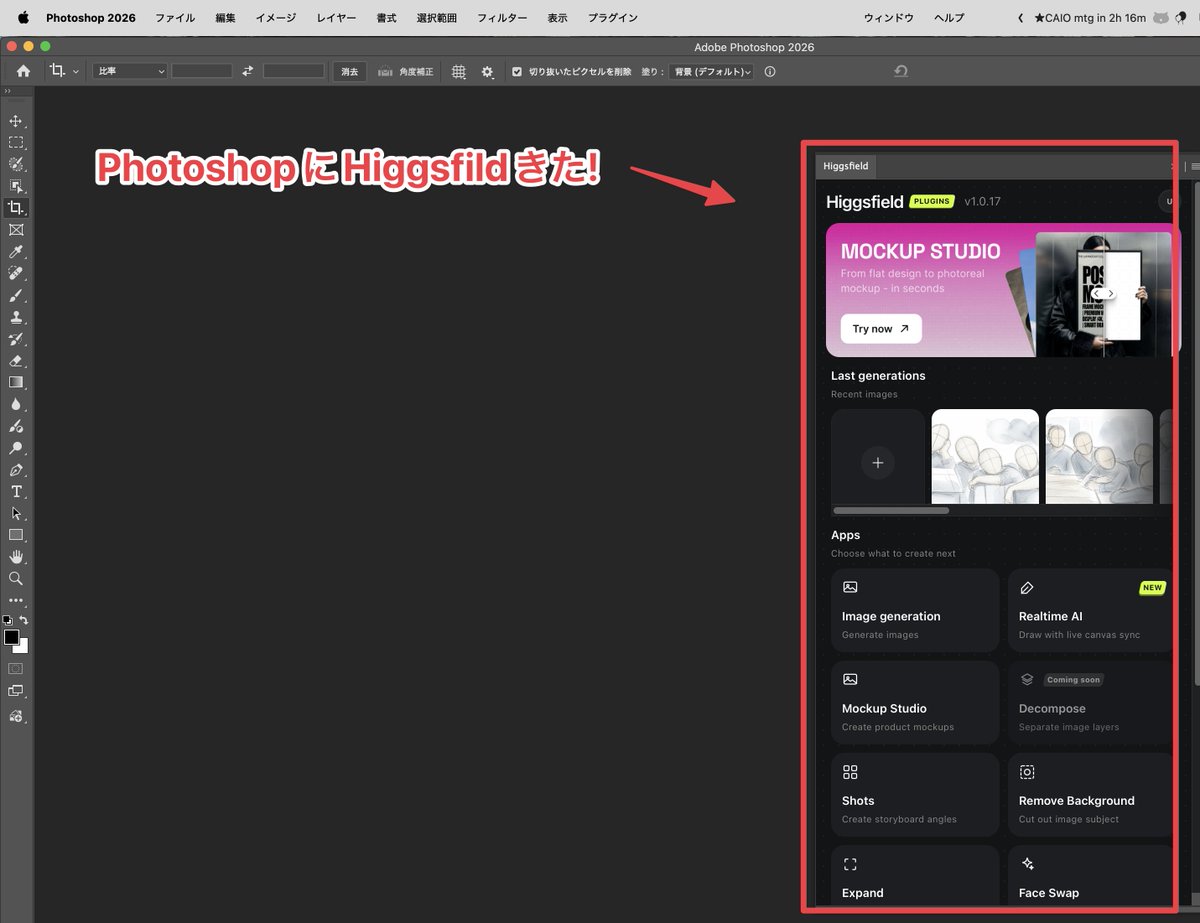This screenshot has height=923, width=1200.
Task: Open the 塗り 背景 (デフォルト) dropdown
Action: click(x=713, y=72)
